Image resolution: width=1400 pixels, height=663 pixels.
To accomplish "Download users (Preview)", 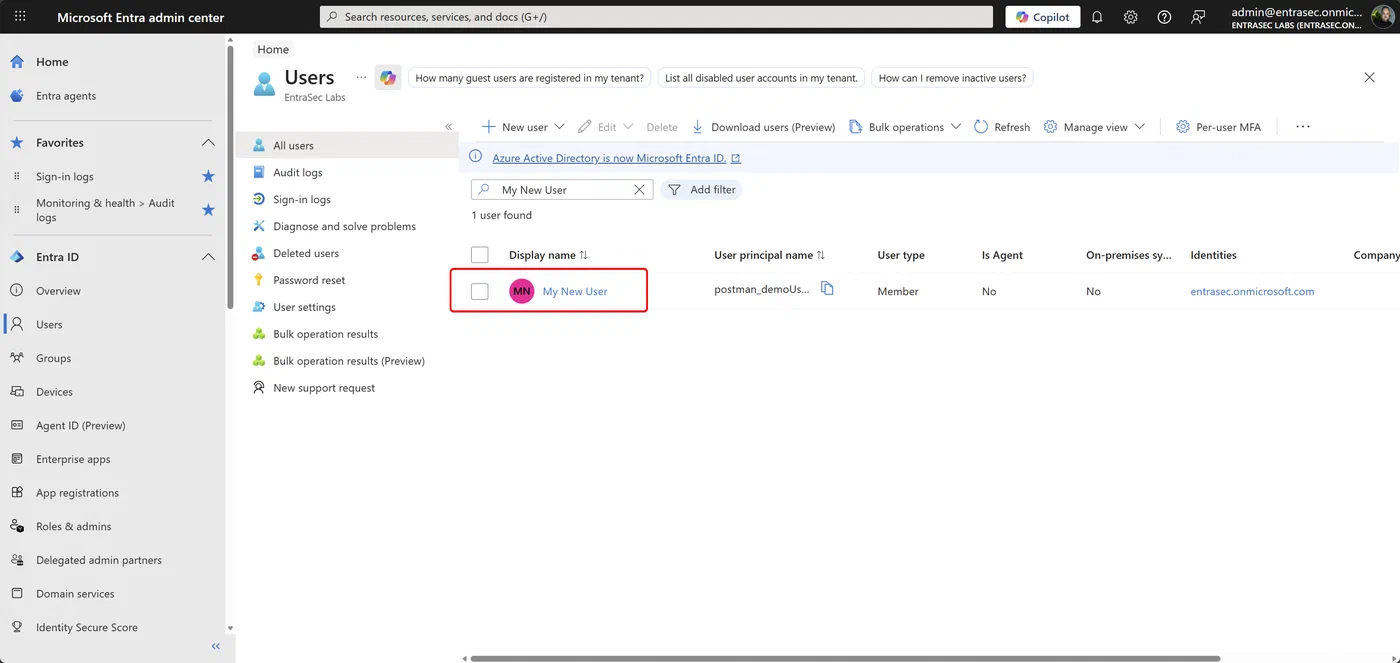I will (x=763, y=127).
